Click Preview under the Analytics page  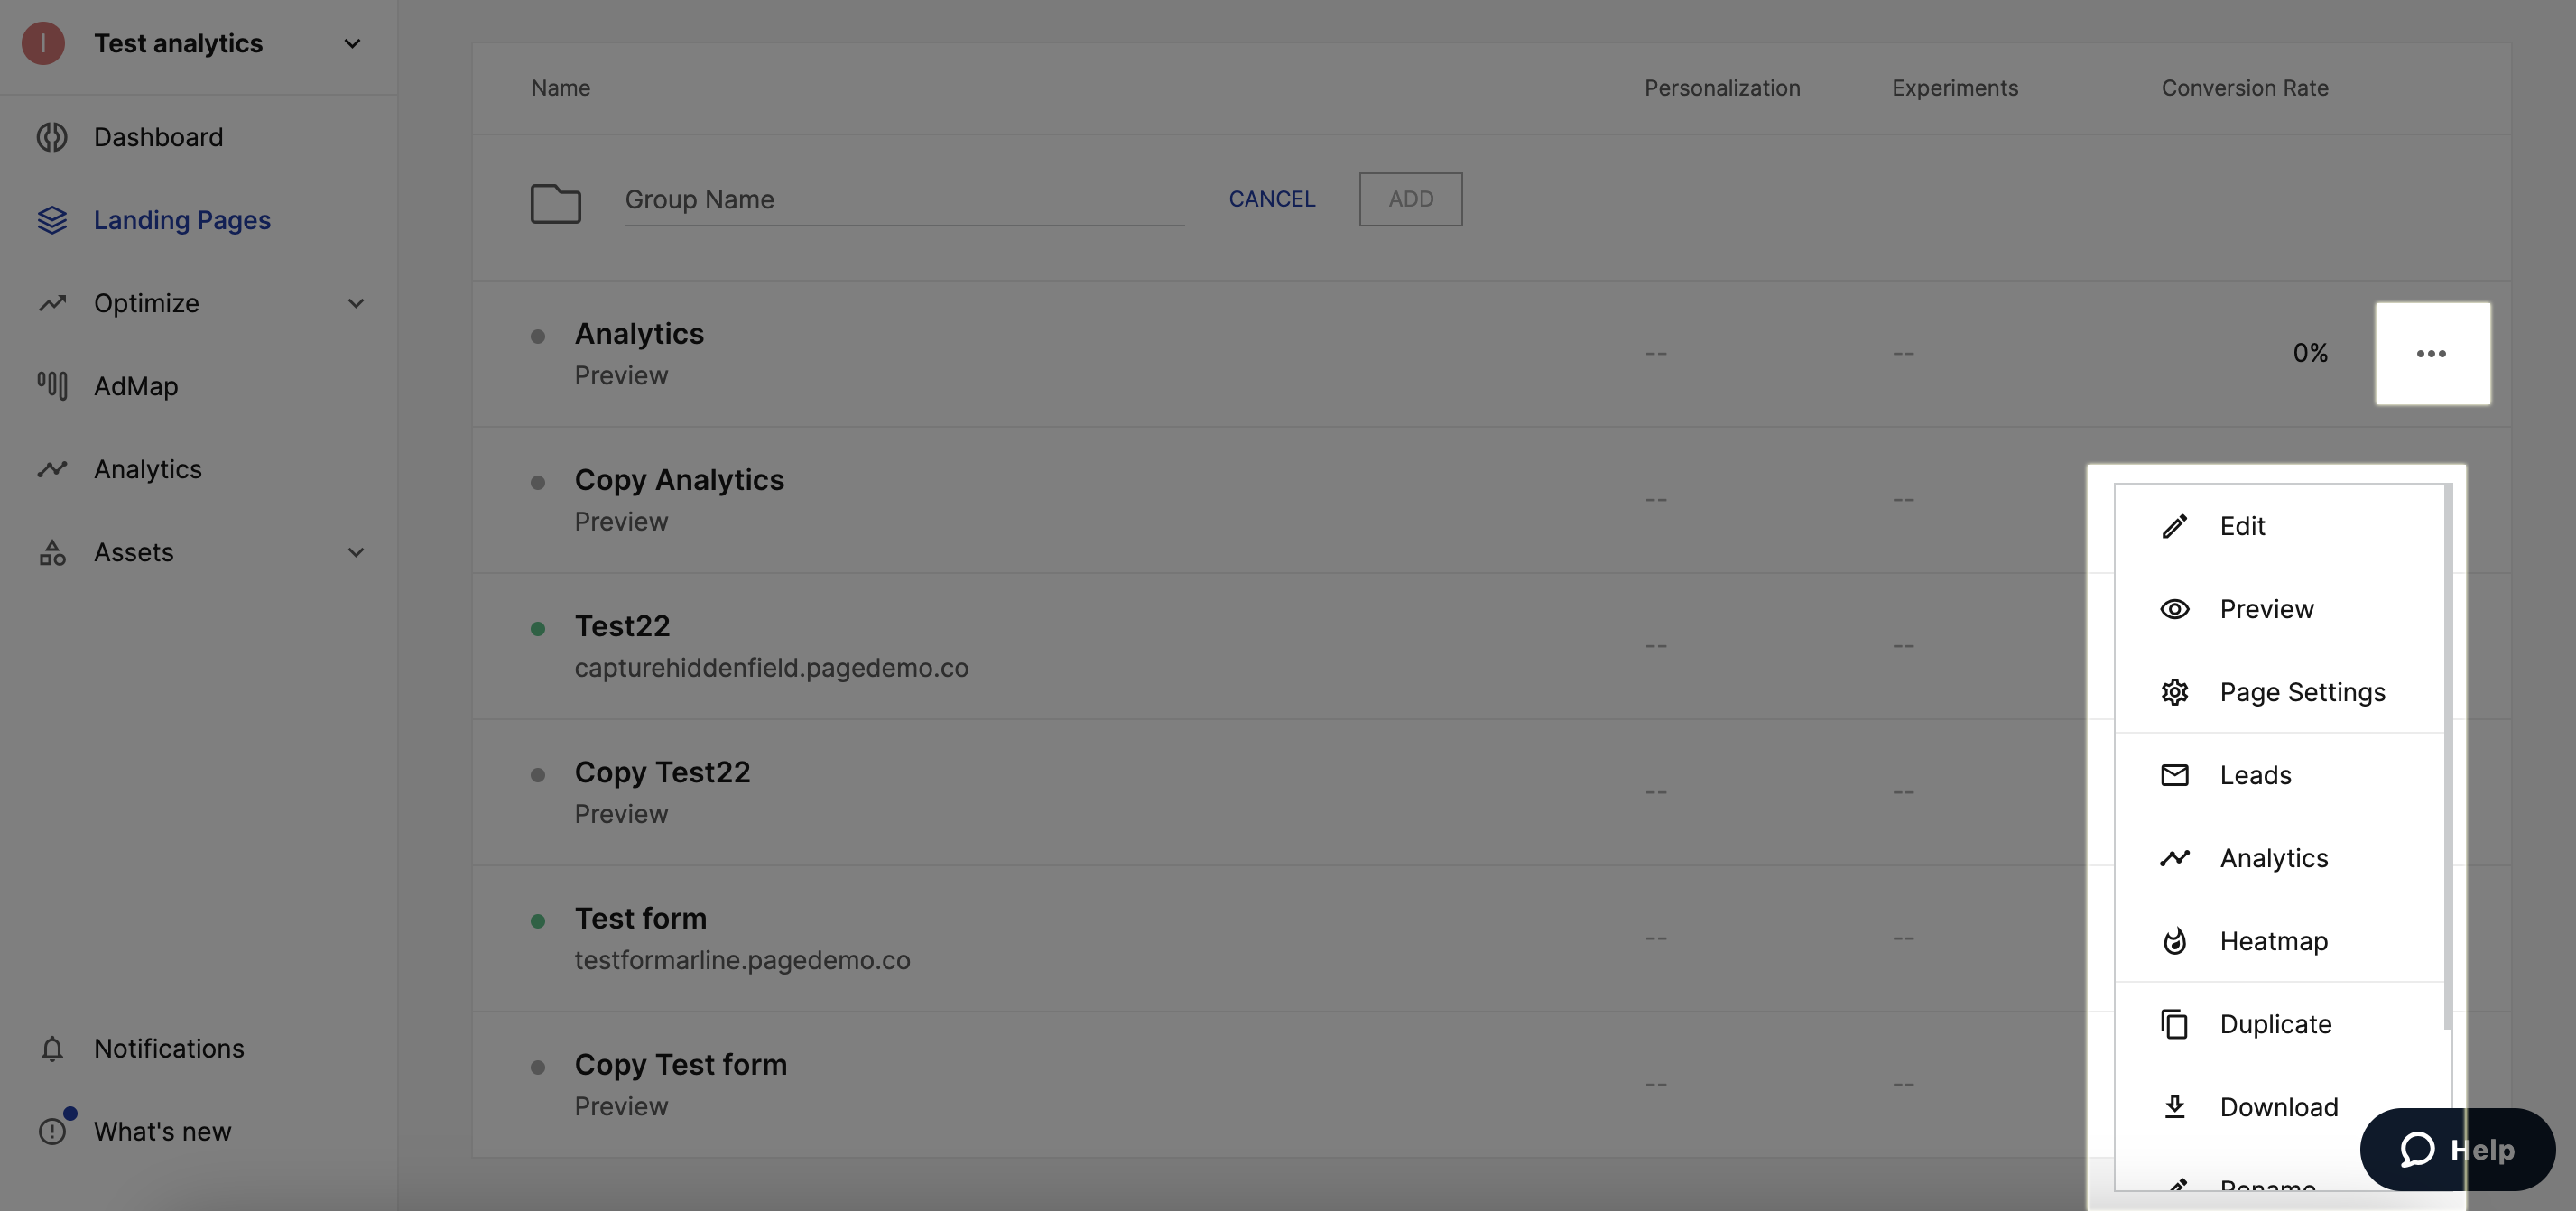point(621,375)
